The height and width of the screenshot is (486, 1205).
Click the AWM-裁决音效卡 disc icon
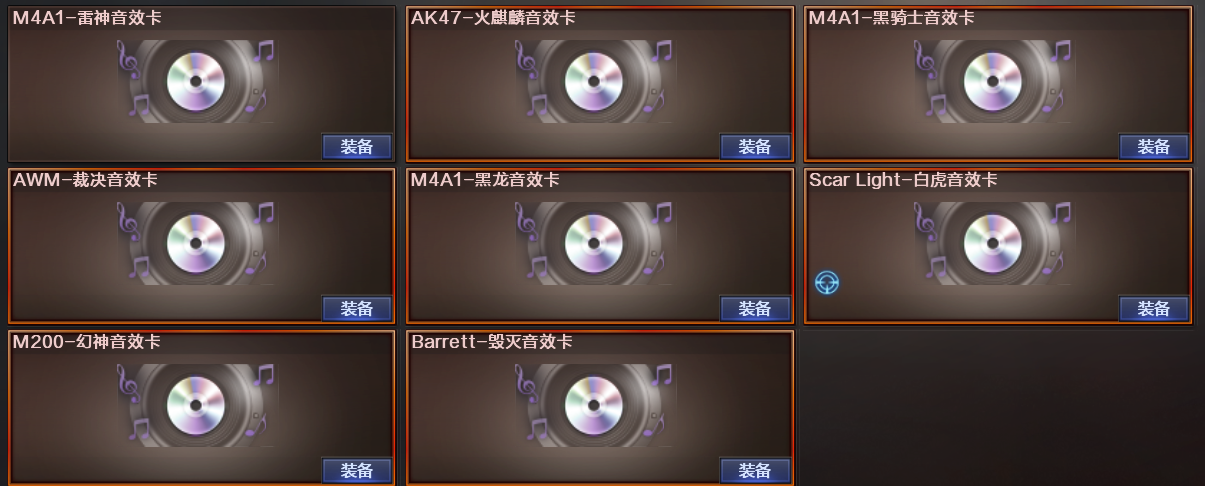pyautogui.click(x=196, y=243)
